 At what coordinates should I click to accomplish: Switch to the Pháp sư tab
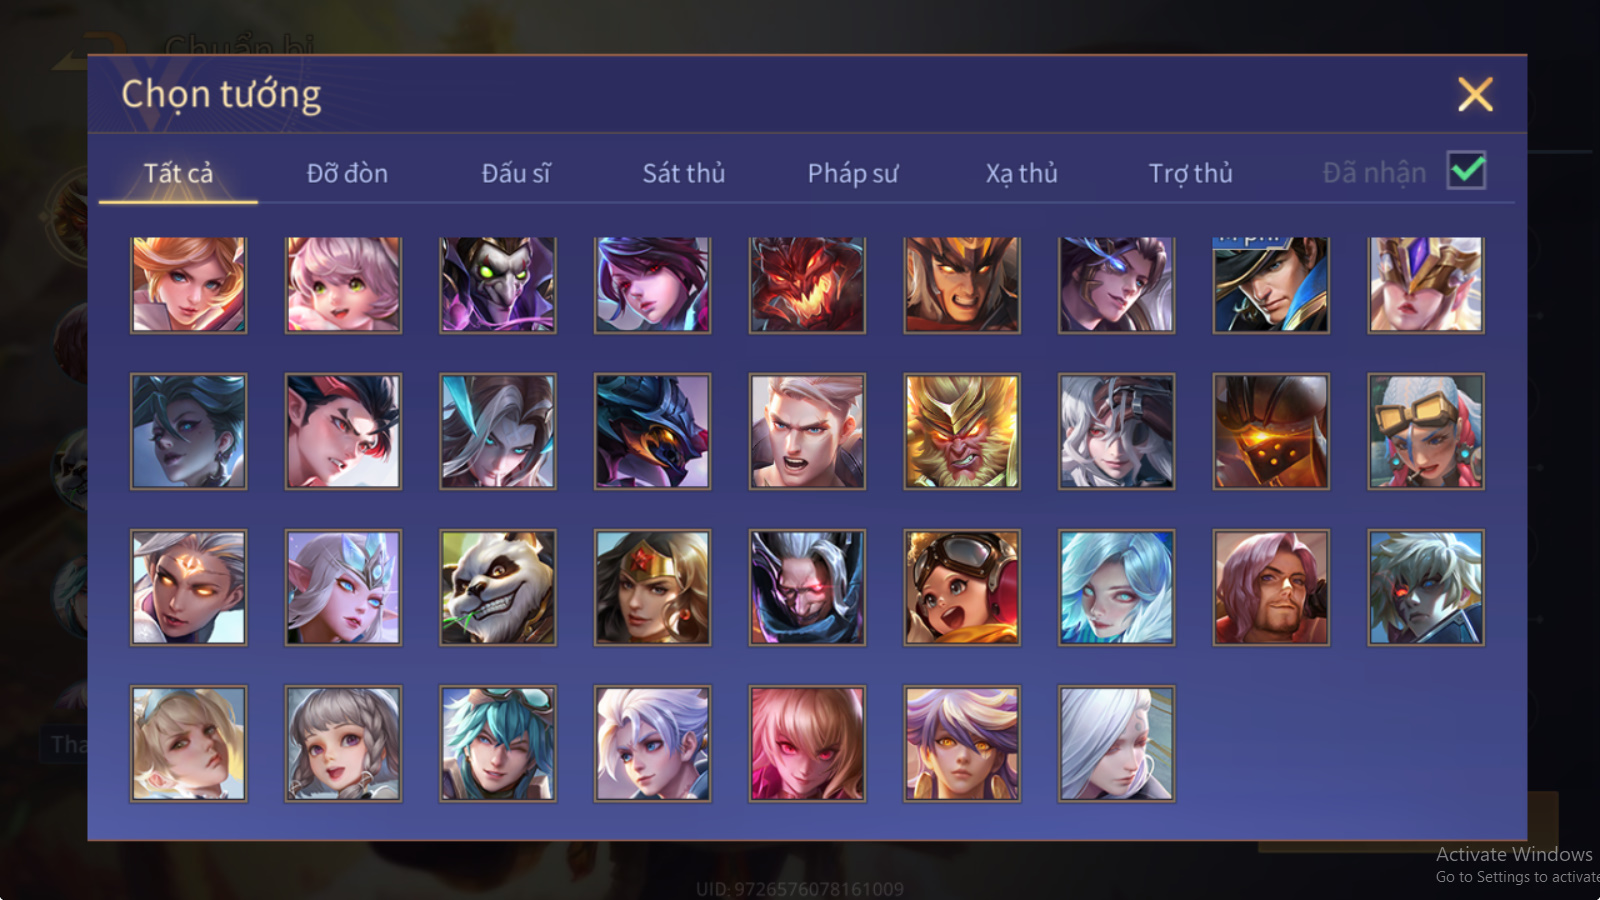(x=853, y=173)
